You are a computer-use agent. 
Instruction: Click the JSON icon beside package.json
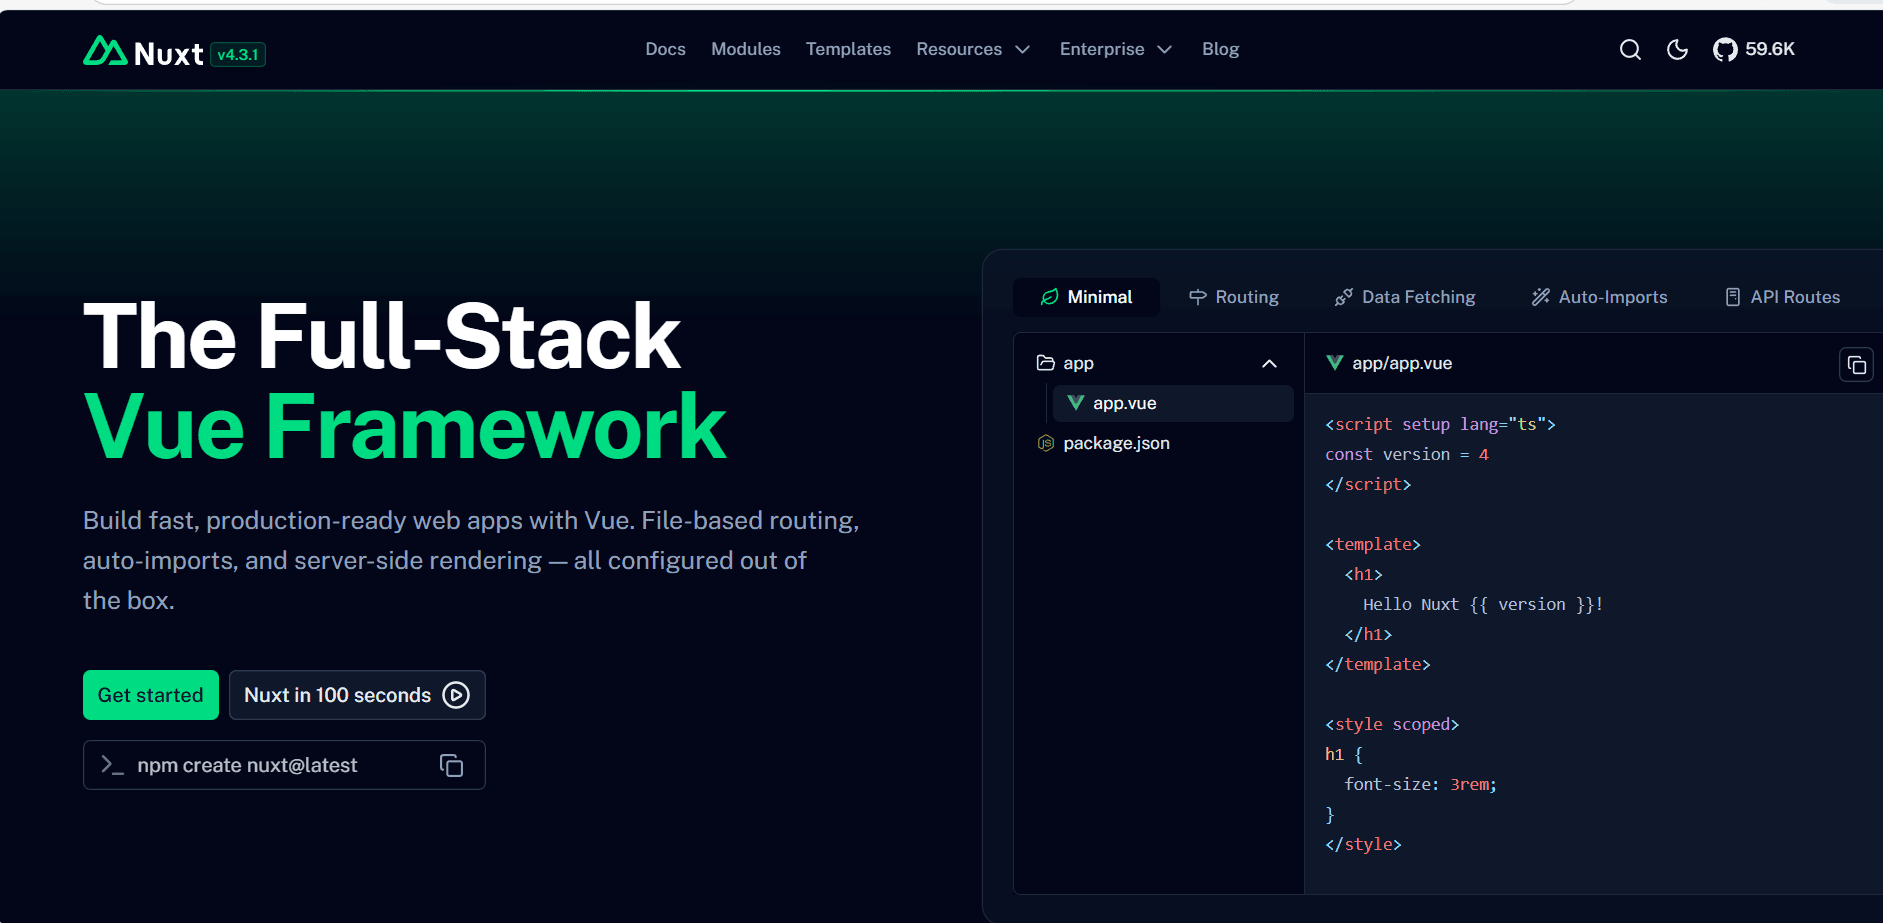tap(1046, 443)
